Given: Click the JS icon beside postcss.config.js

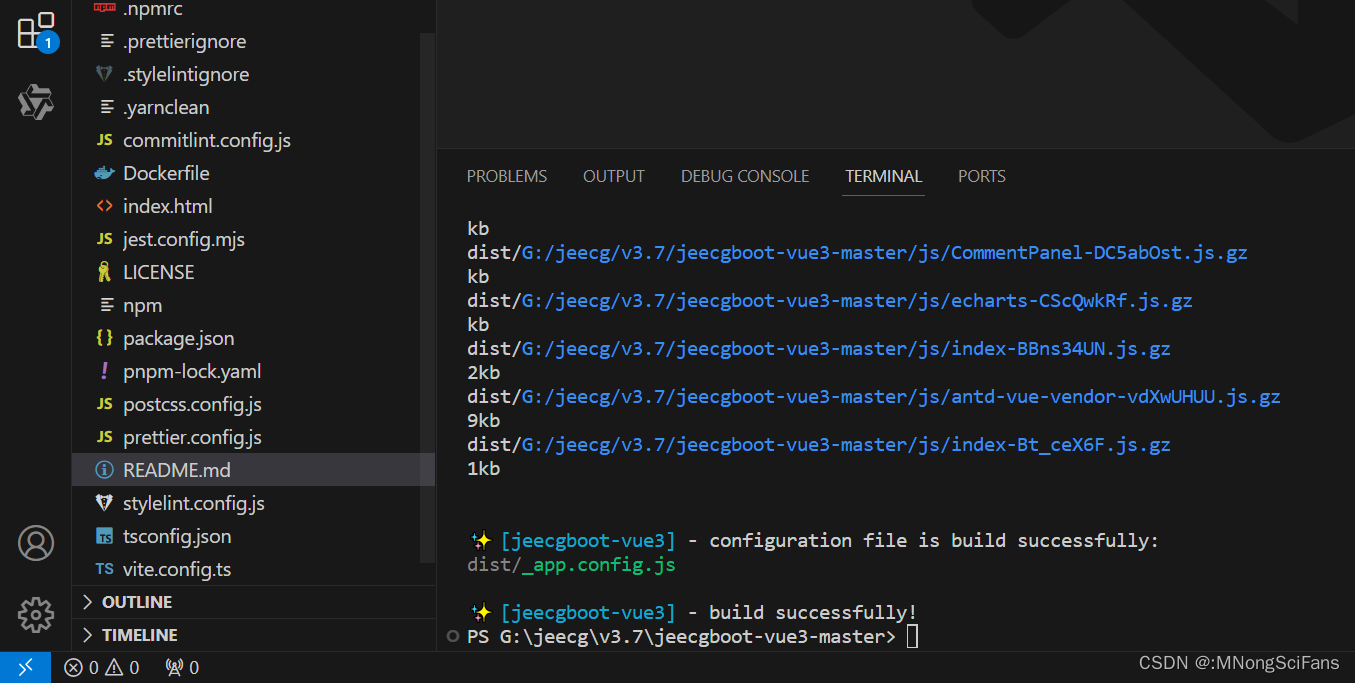Looking at the screenshot, I should pyautogui.click(x=104, y=404).
